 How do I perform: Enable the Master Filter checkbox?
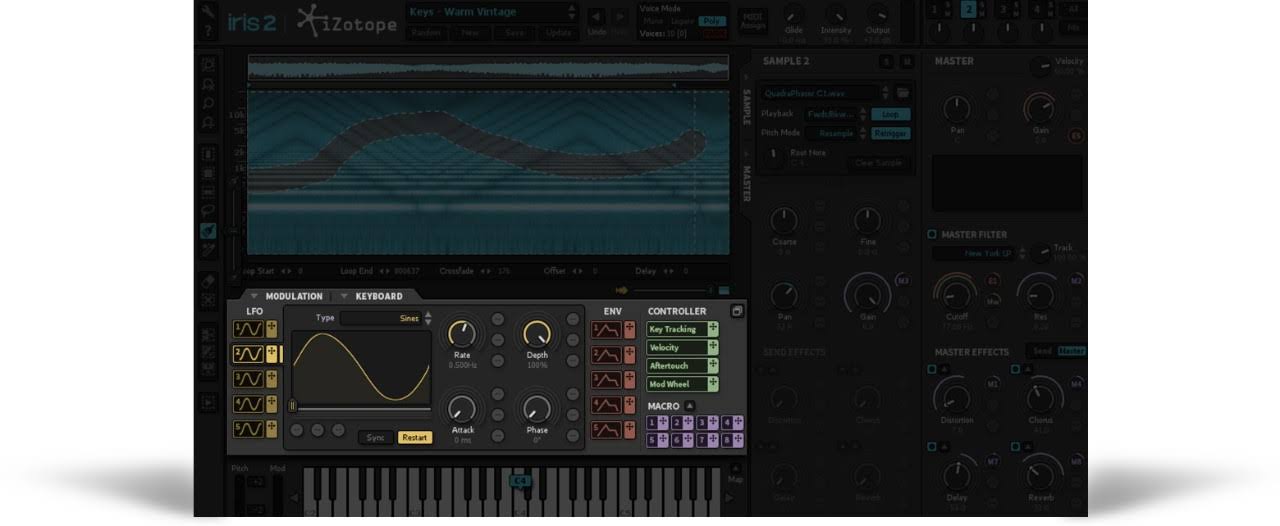click(x=932, y=234)
